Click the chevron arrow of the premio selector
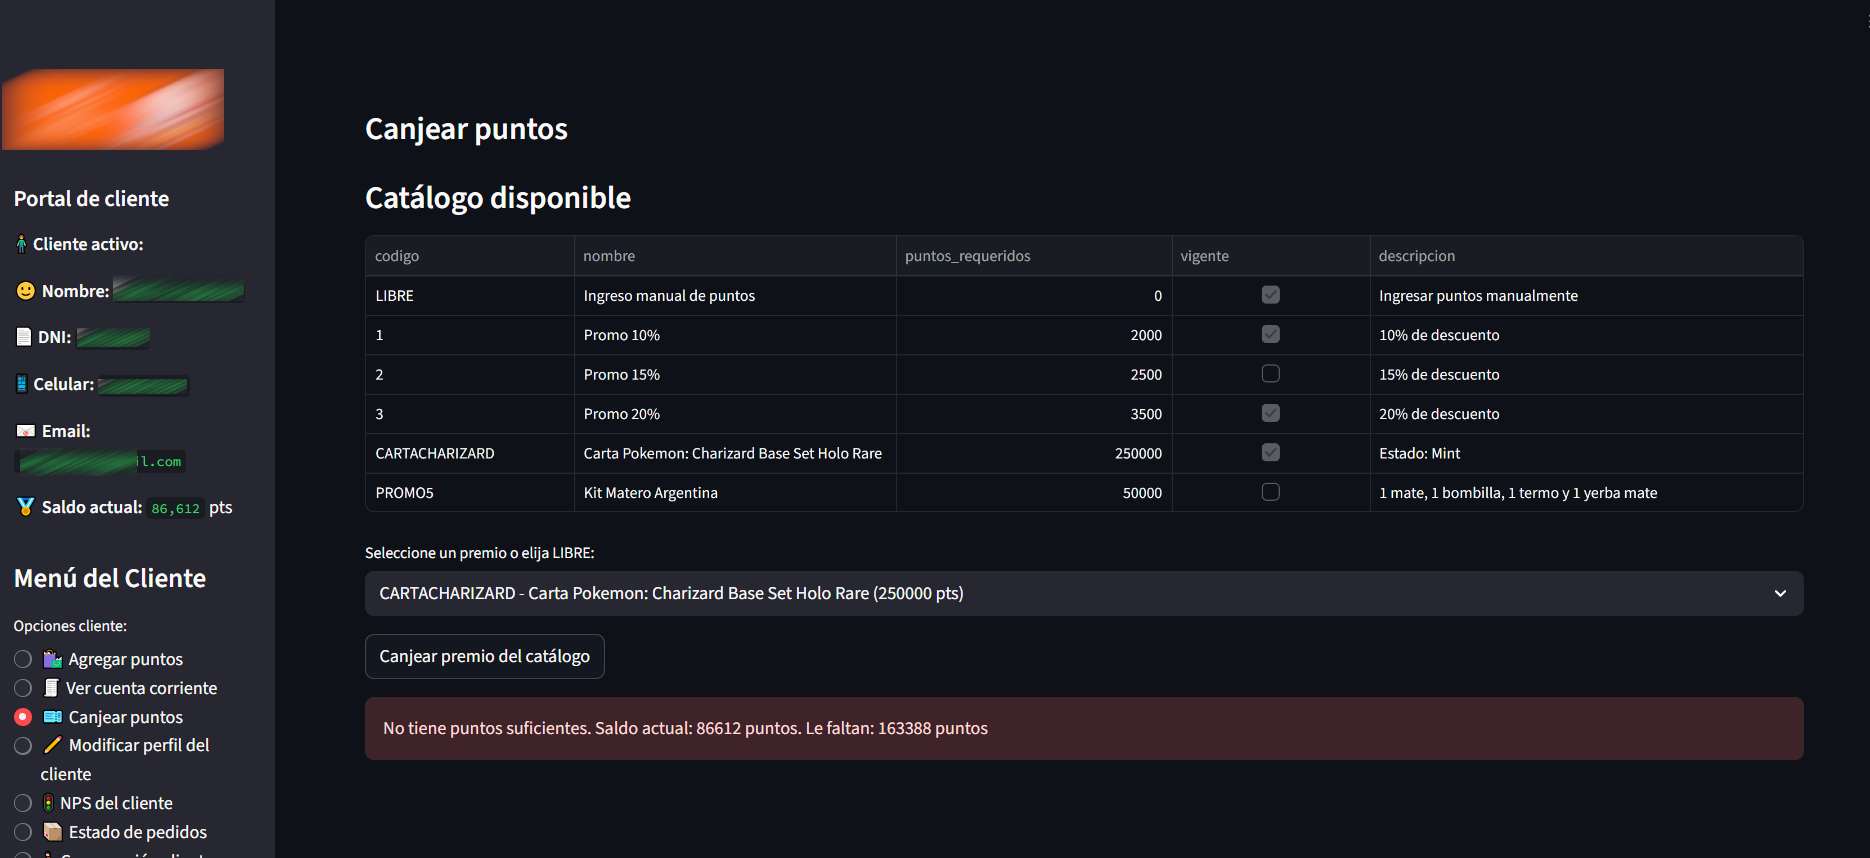 1780,594
